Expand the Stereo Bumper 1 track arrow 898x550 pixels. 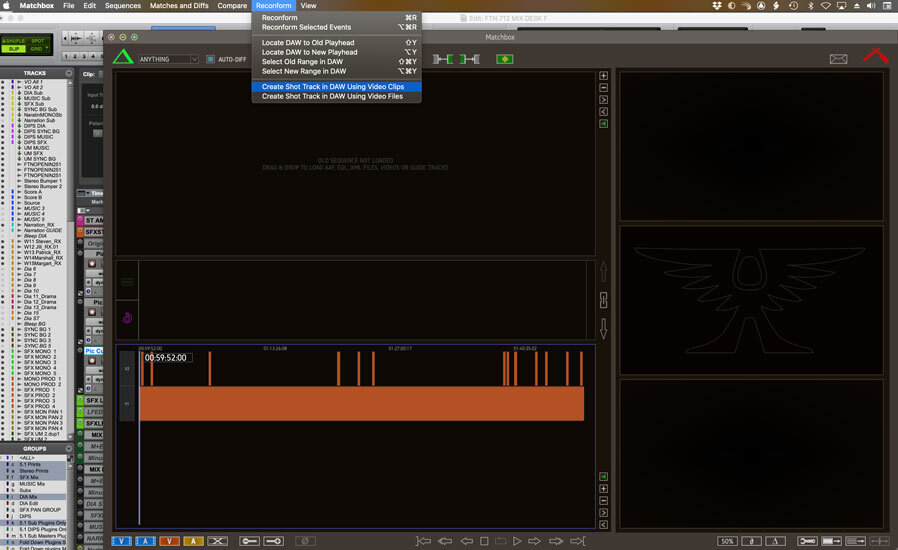(19, 181)
